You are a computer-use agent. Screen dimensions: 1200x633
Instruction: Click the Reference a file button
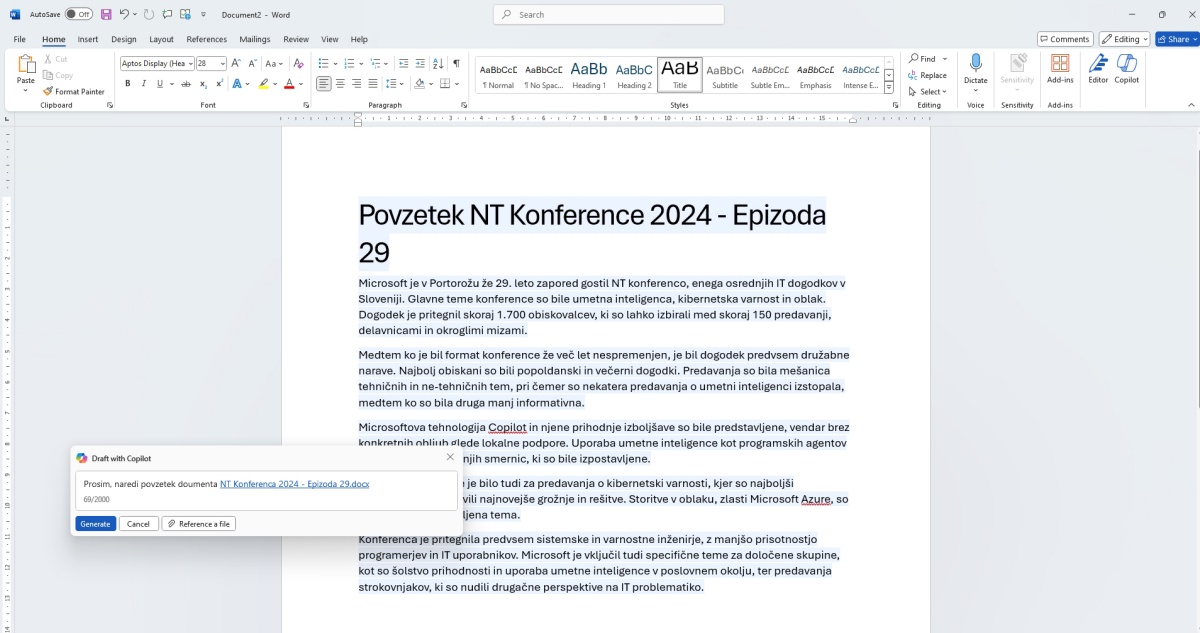[x=199, y=524]
